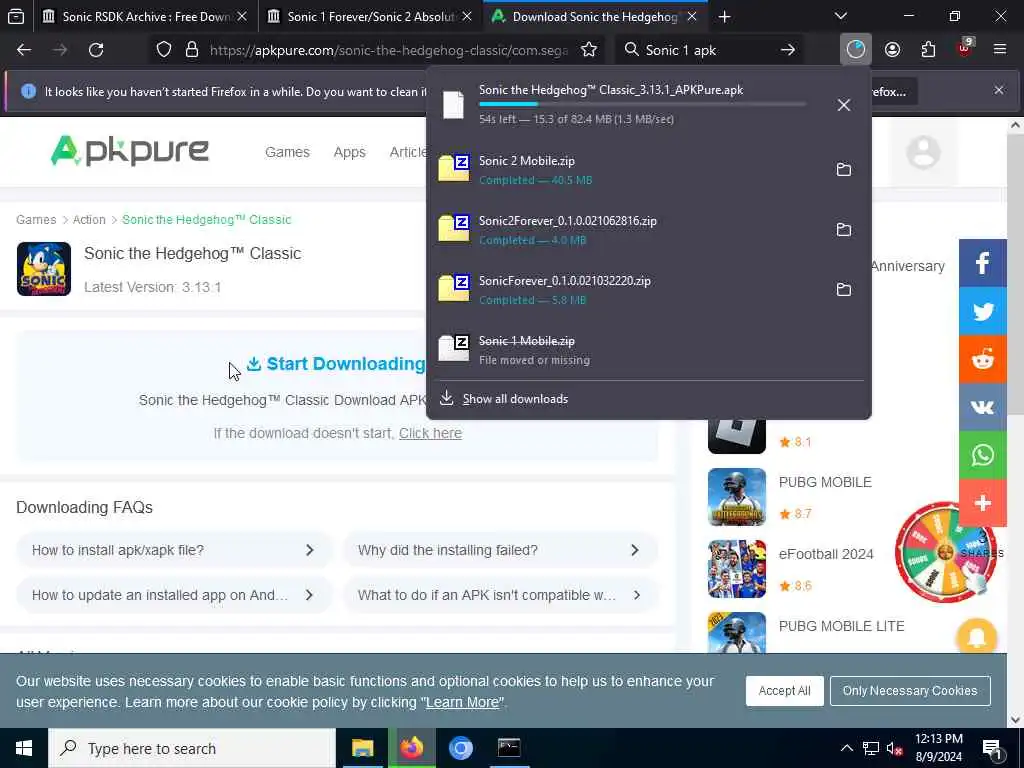Expand the list all tabs dropdown
This screenshot has width=1024, height=768.
840,16
